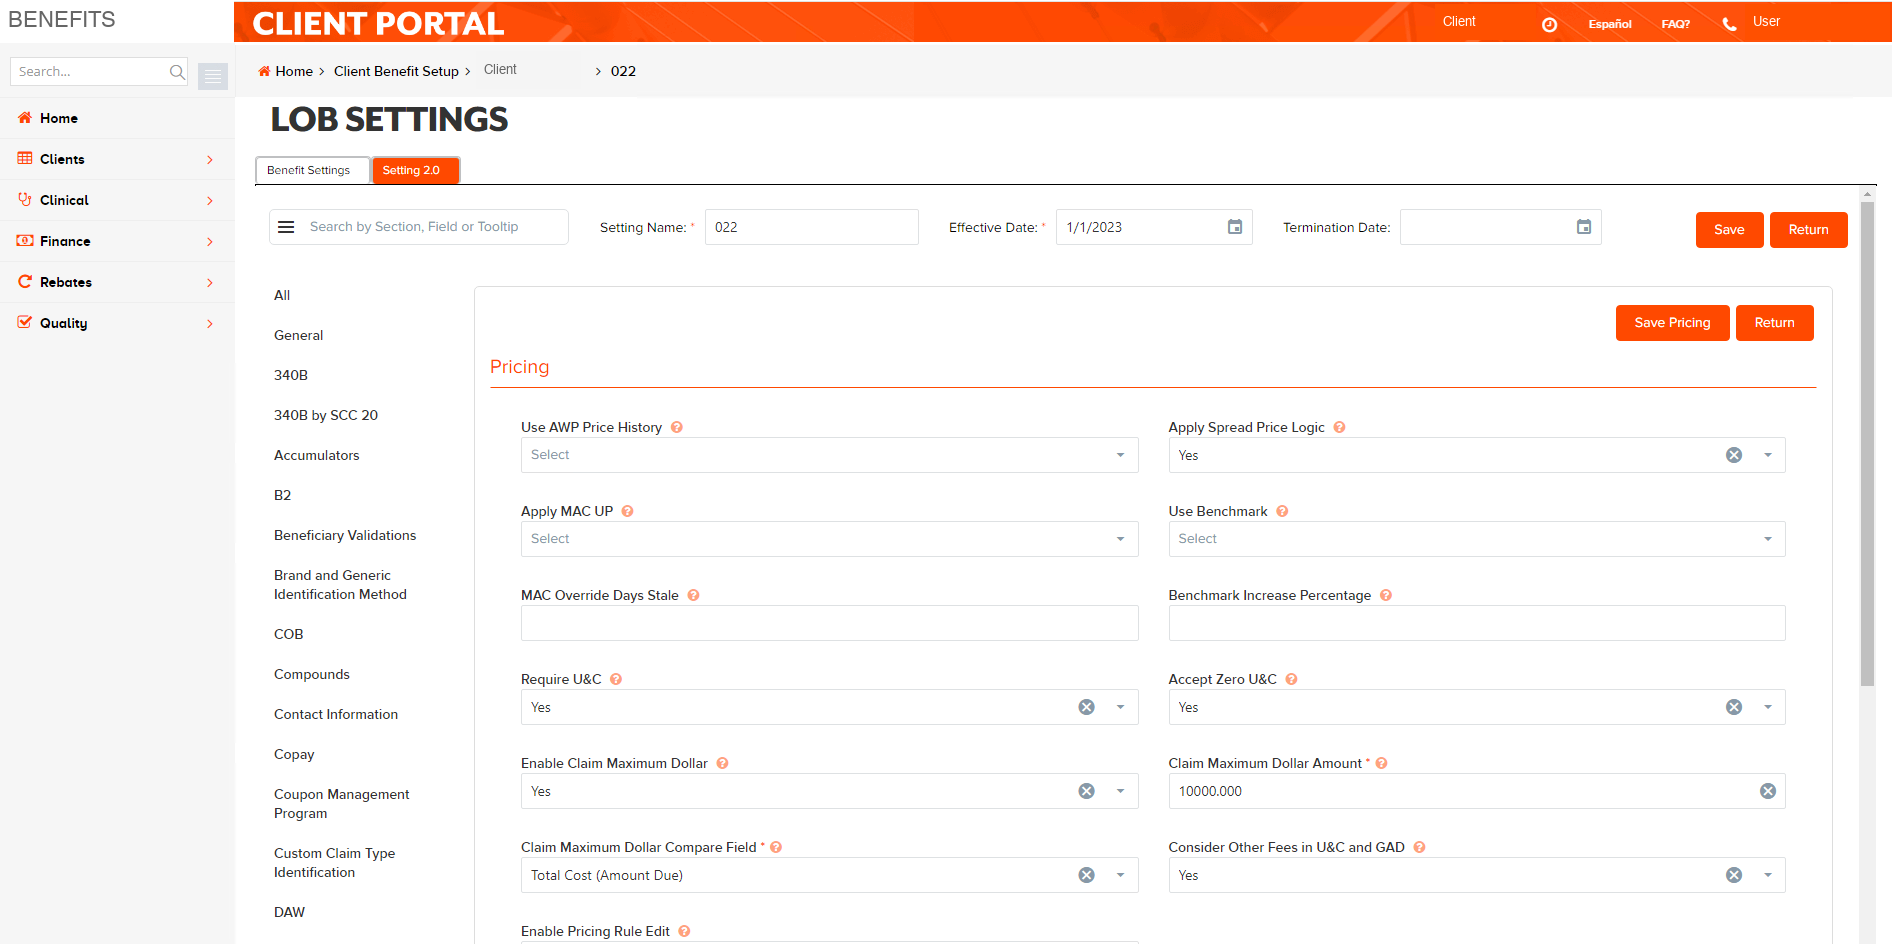Screen dimensions: 1892x944
Task: Open the Use AWP Price History dropdown
Action: pyautogui.click(x=829, y=455)
